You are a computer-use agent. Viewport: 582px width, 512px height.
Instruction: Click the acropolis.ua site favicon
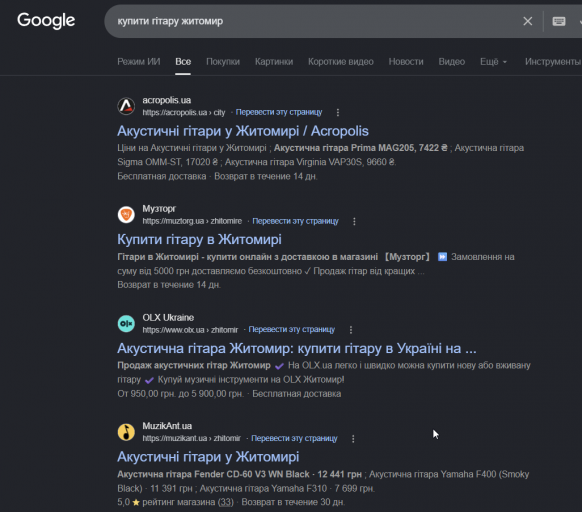click(x=126, y=106)
